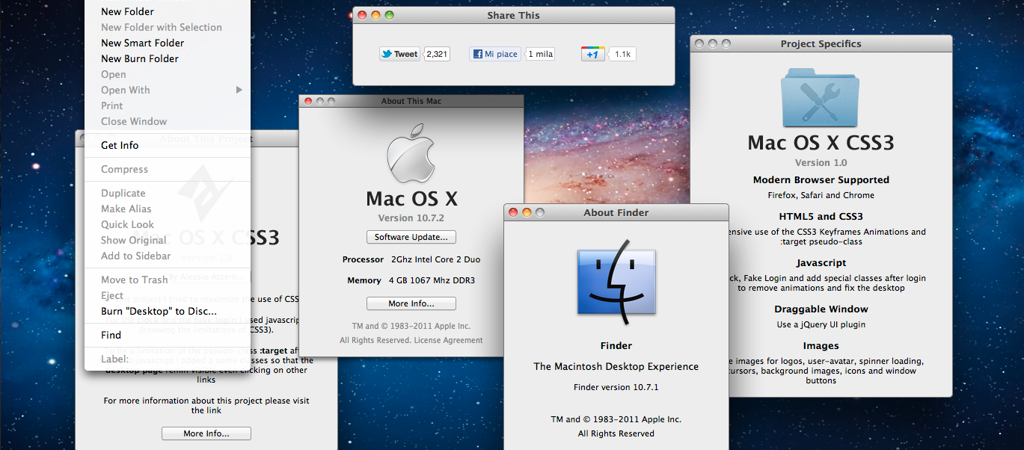
Task: Click the Tweet count bubble 2,321
Action: pyautogui.click(x=437, y=54)
